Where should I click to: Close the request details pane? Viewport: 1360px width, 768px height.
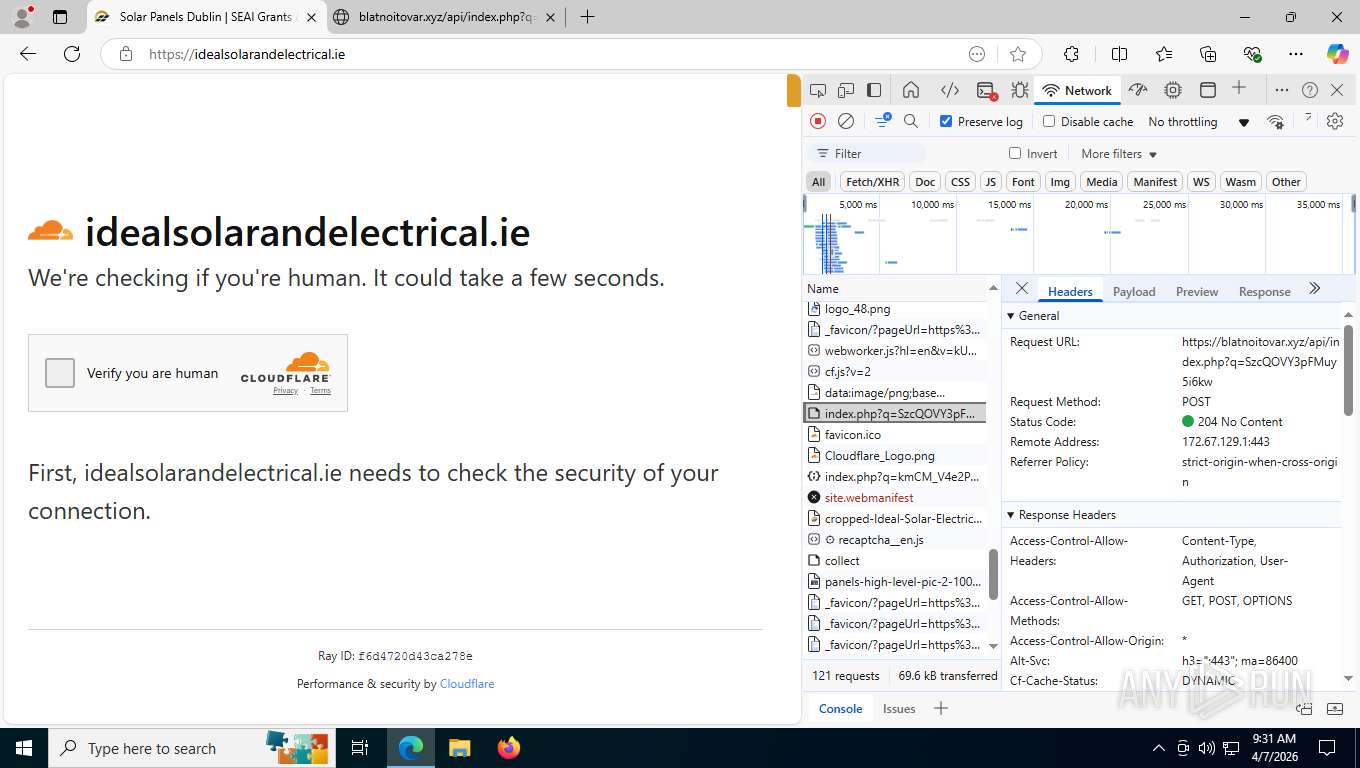point(1021,288)
